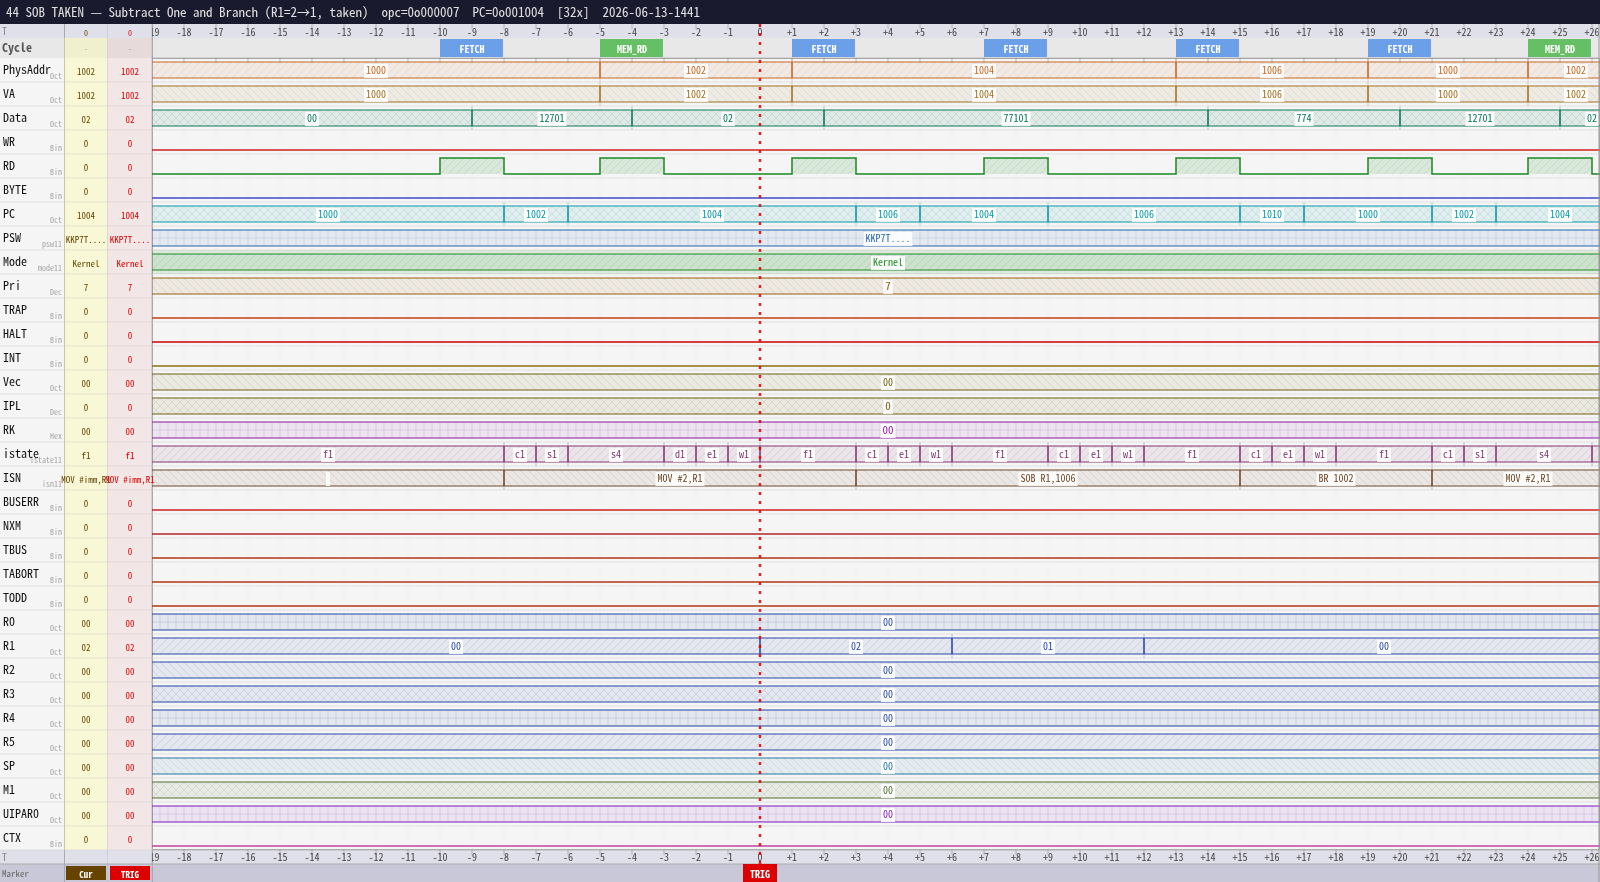This screenshot has width=1600, height=882.
Task: Select the d1 state in the istate row
Action: (x=680, y=455)
